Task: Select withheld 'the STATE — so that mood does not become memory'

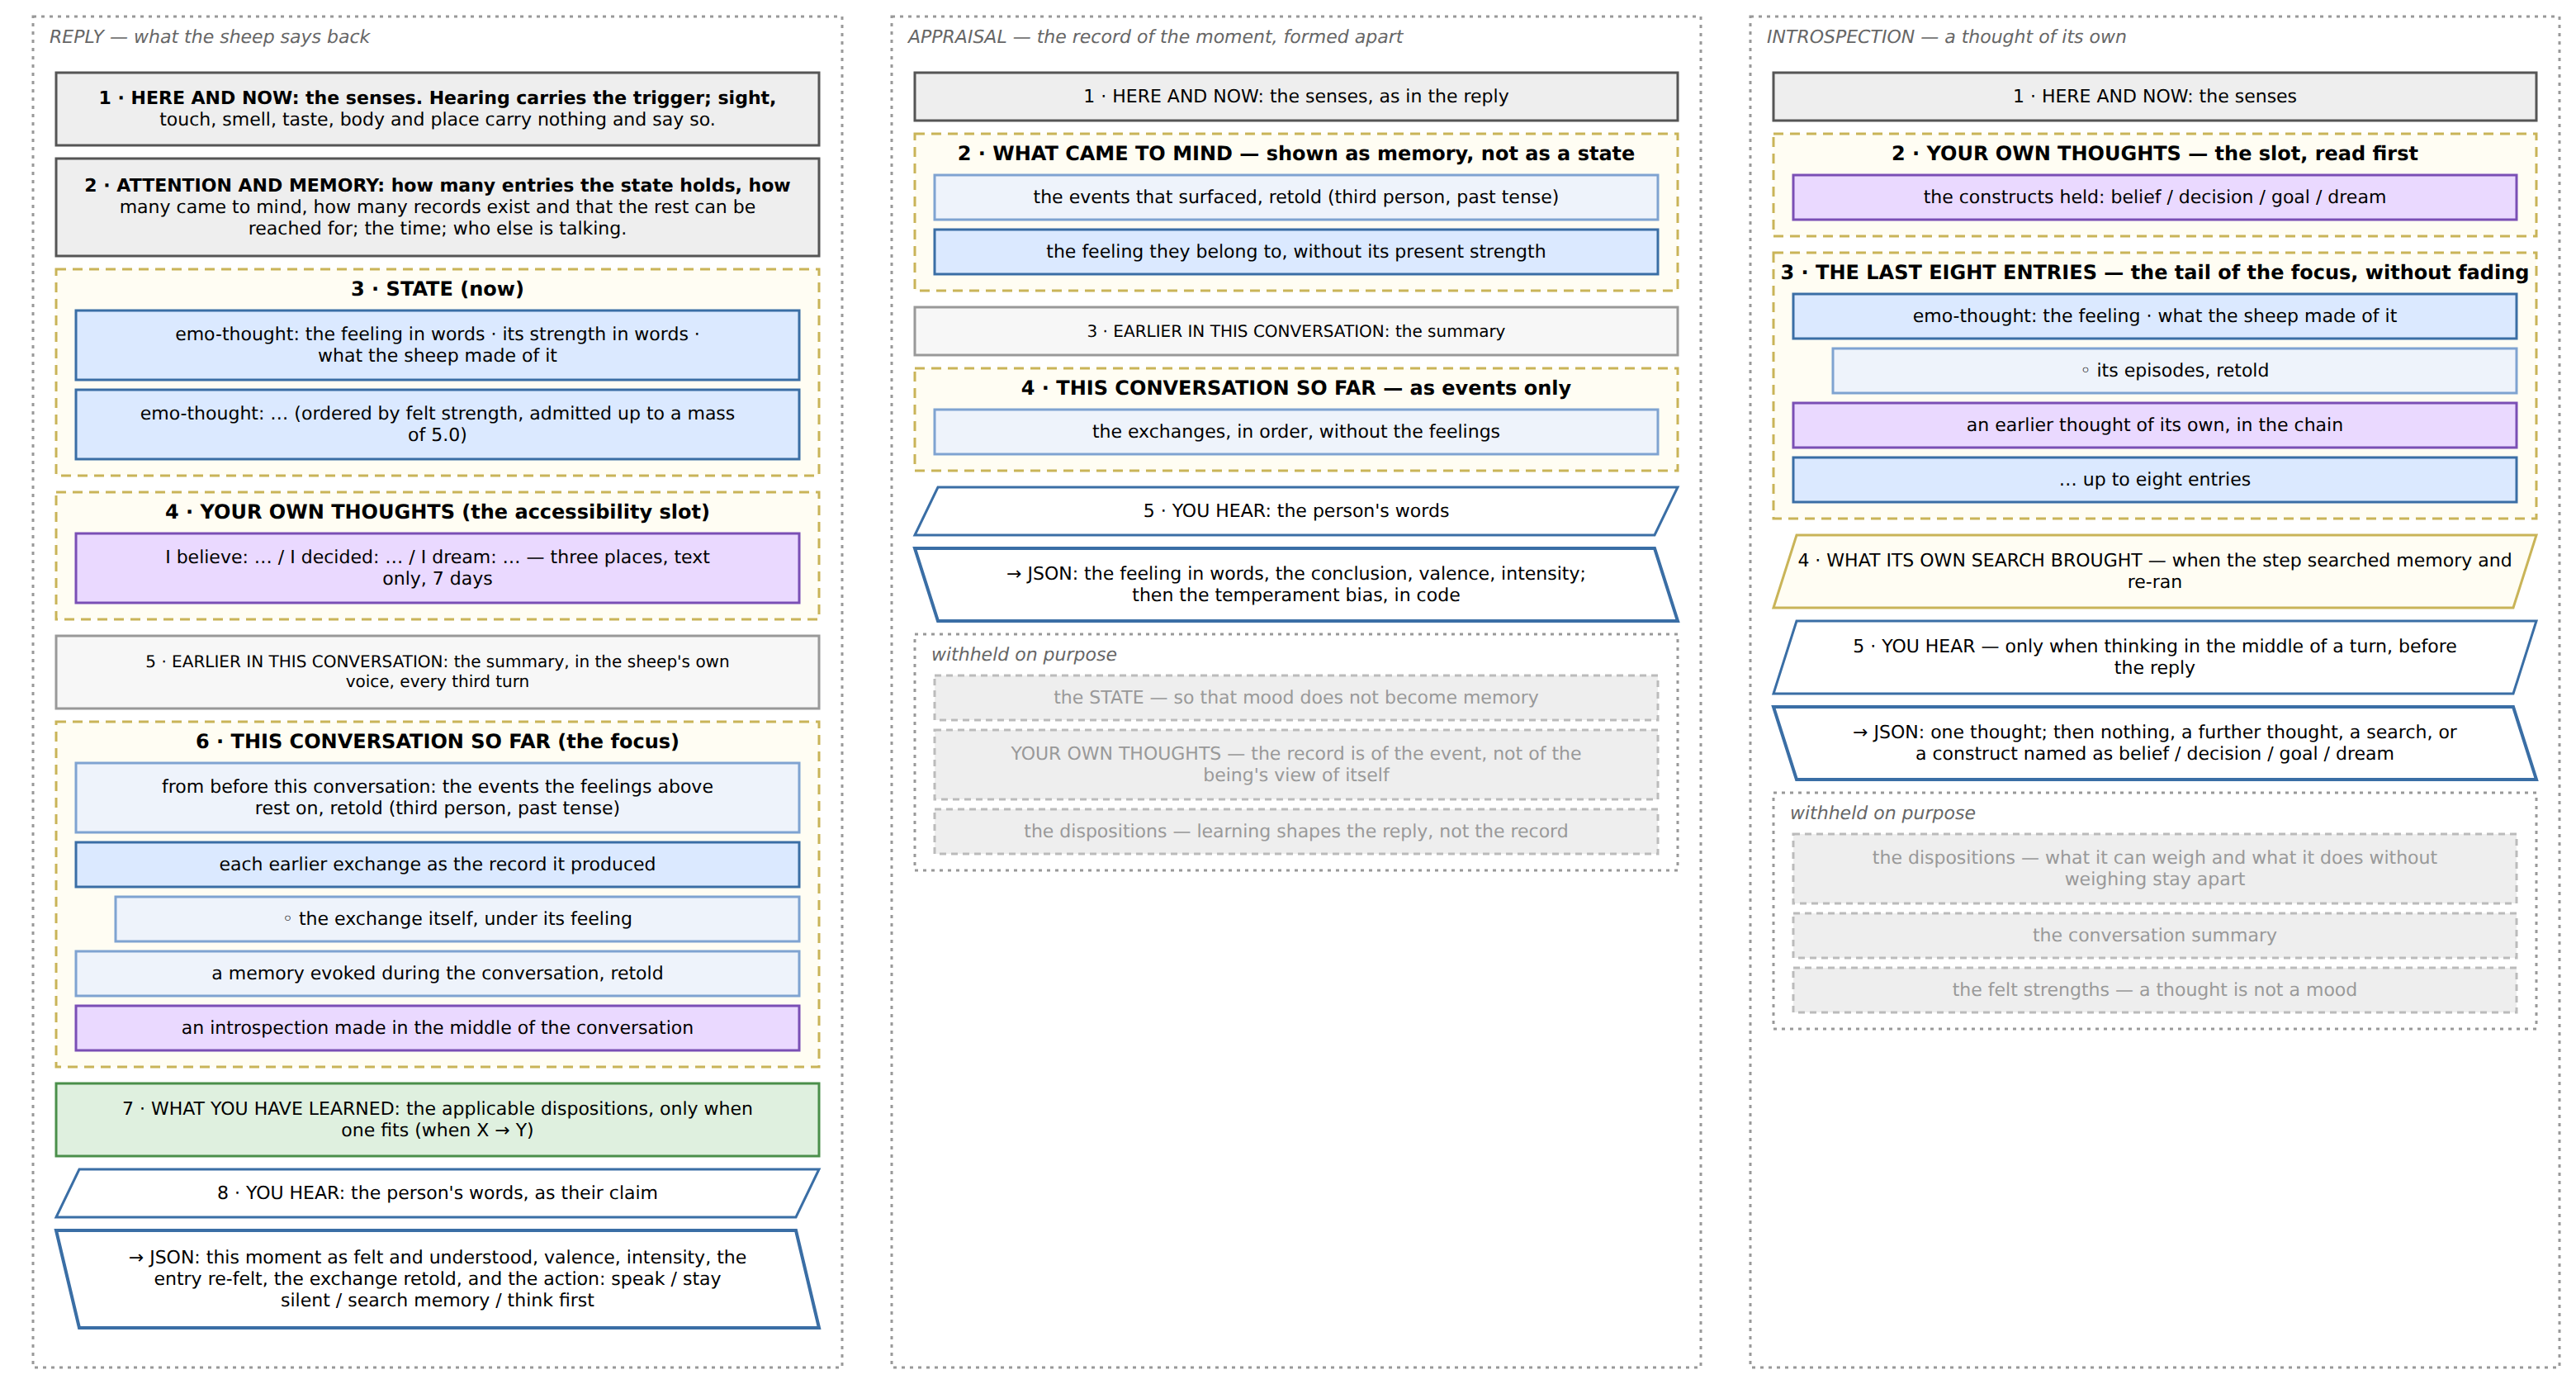Action: 1295,697
